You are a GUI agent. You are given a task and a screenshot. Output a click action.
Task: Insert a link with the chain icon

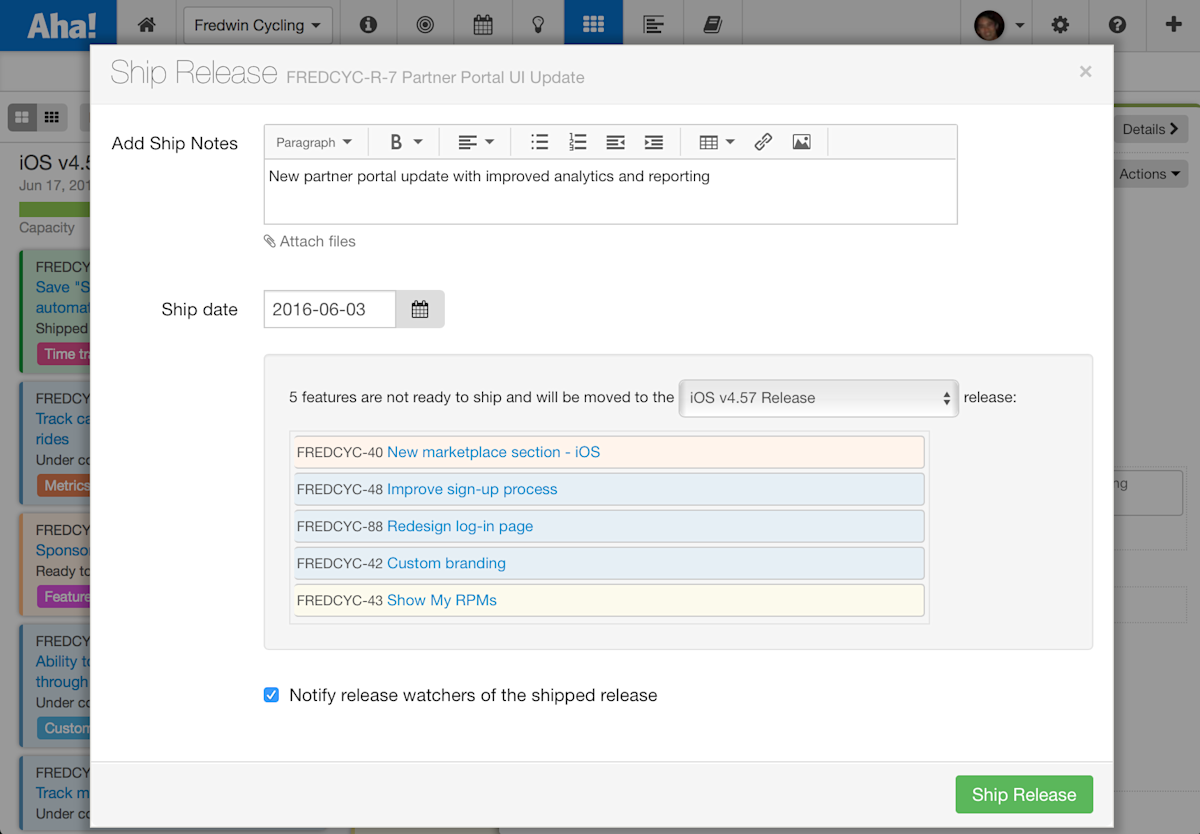click(x=763, y=142)
